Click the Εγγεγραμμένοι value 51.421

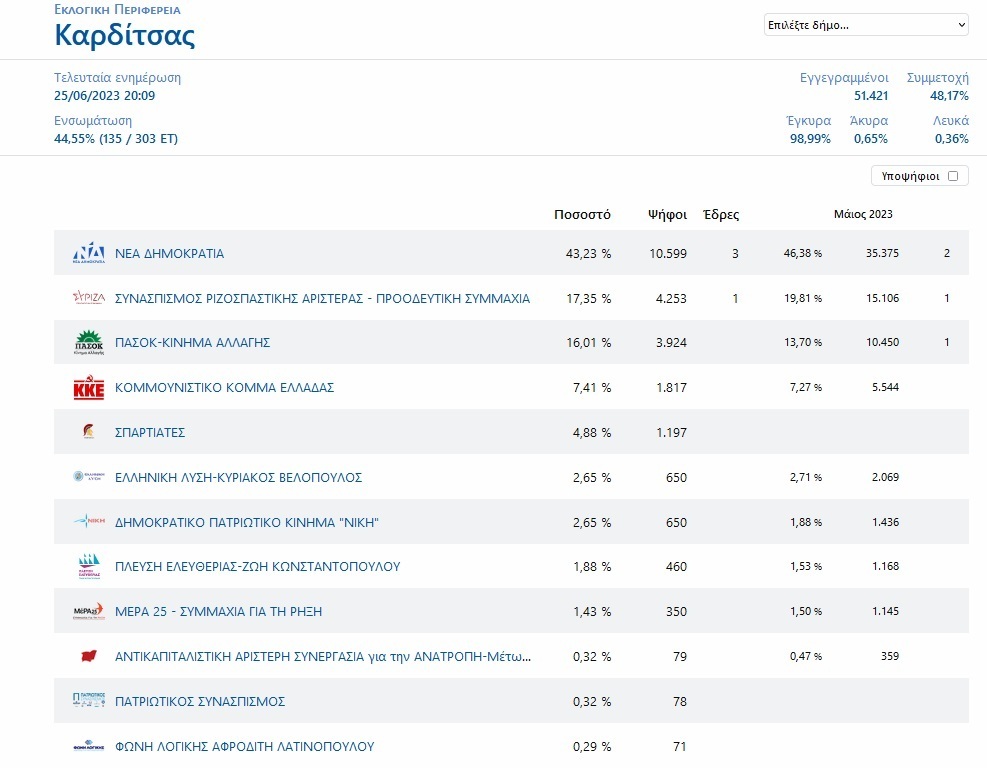(x=871, y=96)
